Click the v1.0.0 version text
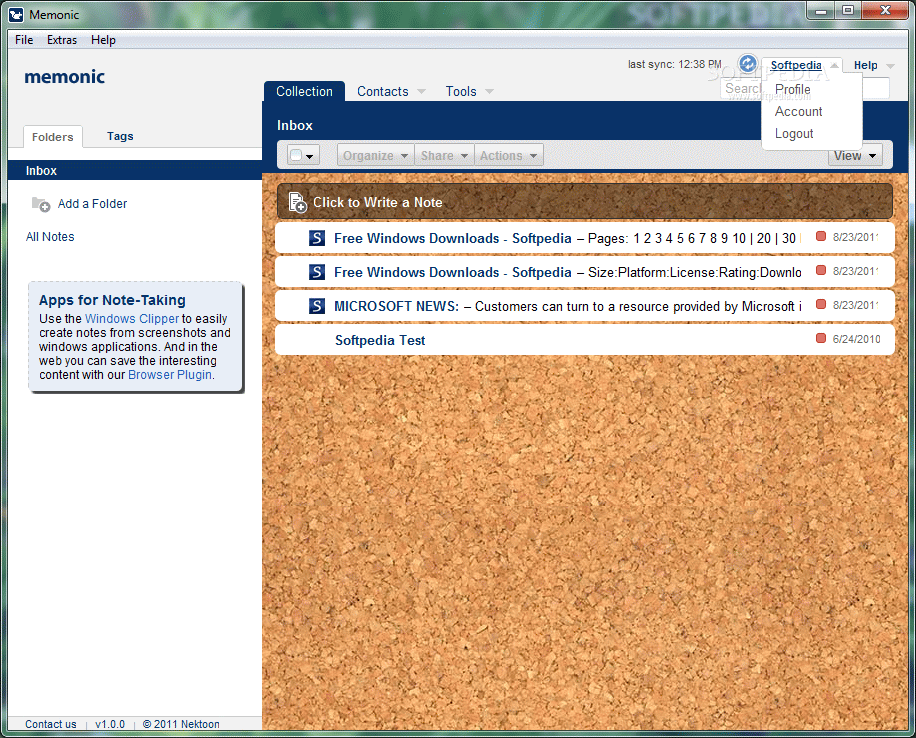Viewport: 916px width, 738px height. click(x=110, y=724)
